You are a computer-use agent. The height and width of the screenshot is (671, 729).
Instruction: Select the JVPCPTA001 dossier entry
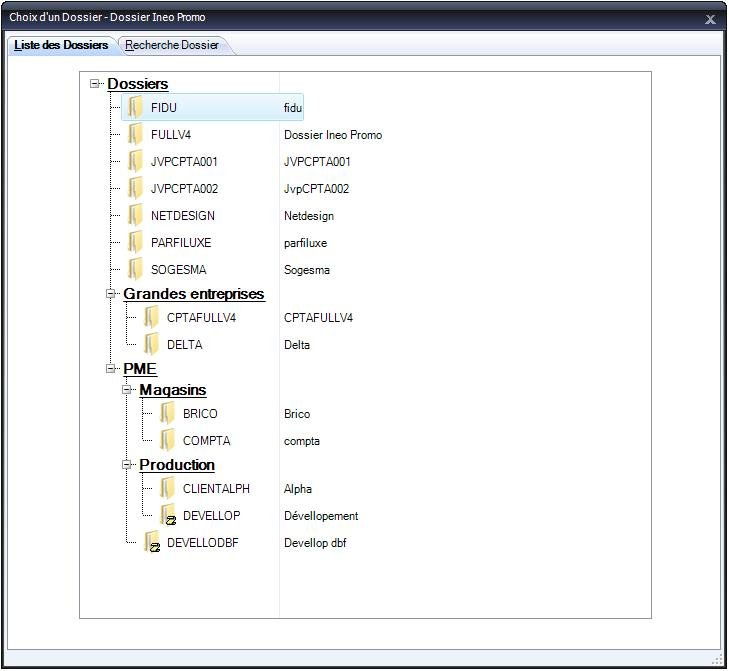(x=184, y=162)
